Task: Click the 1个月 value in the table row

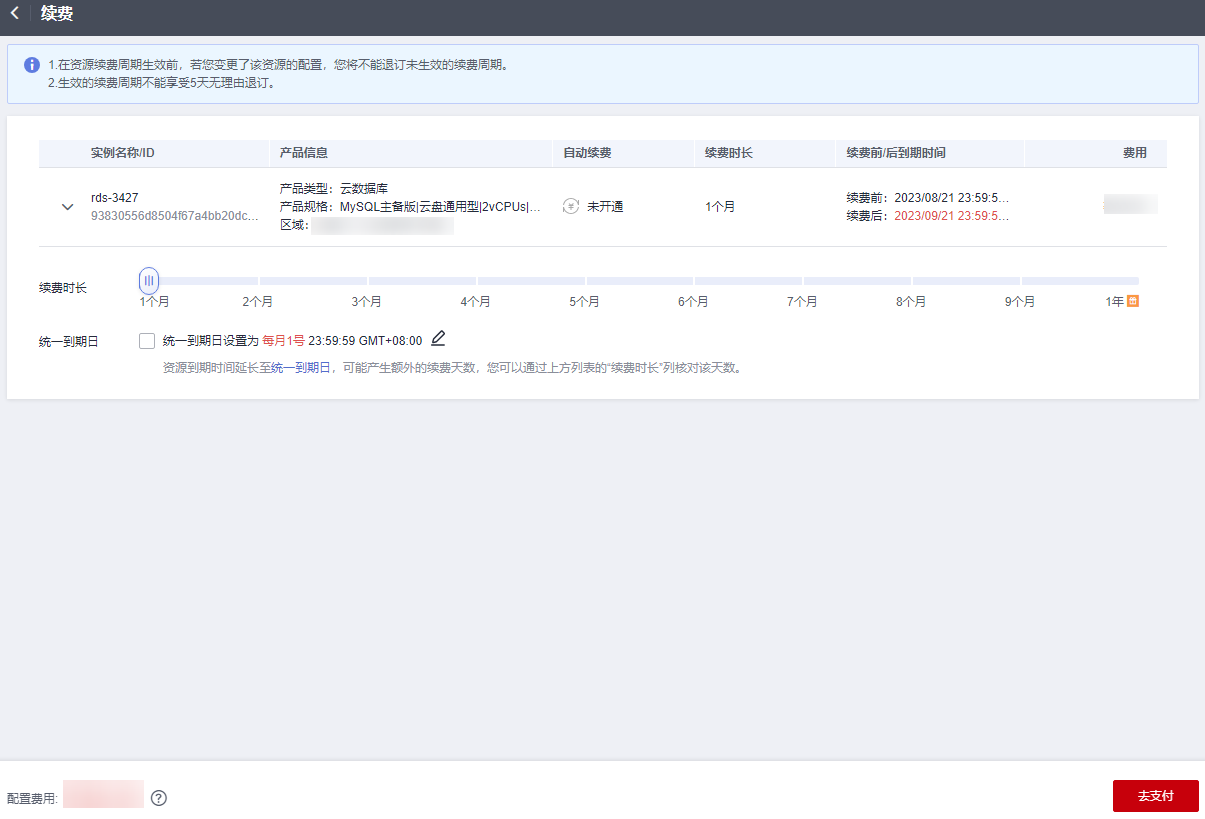Action: (720, 207)
